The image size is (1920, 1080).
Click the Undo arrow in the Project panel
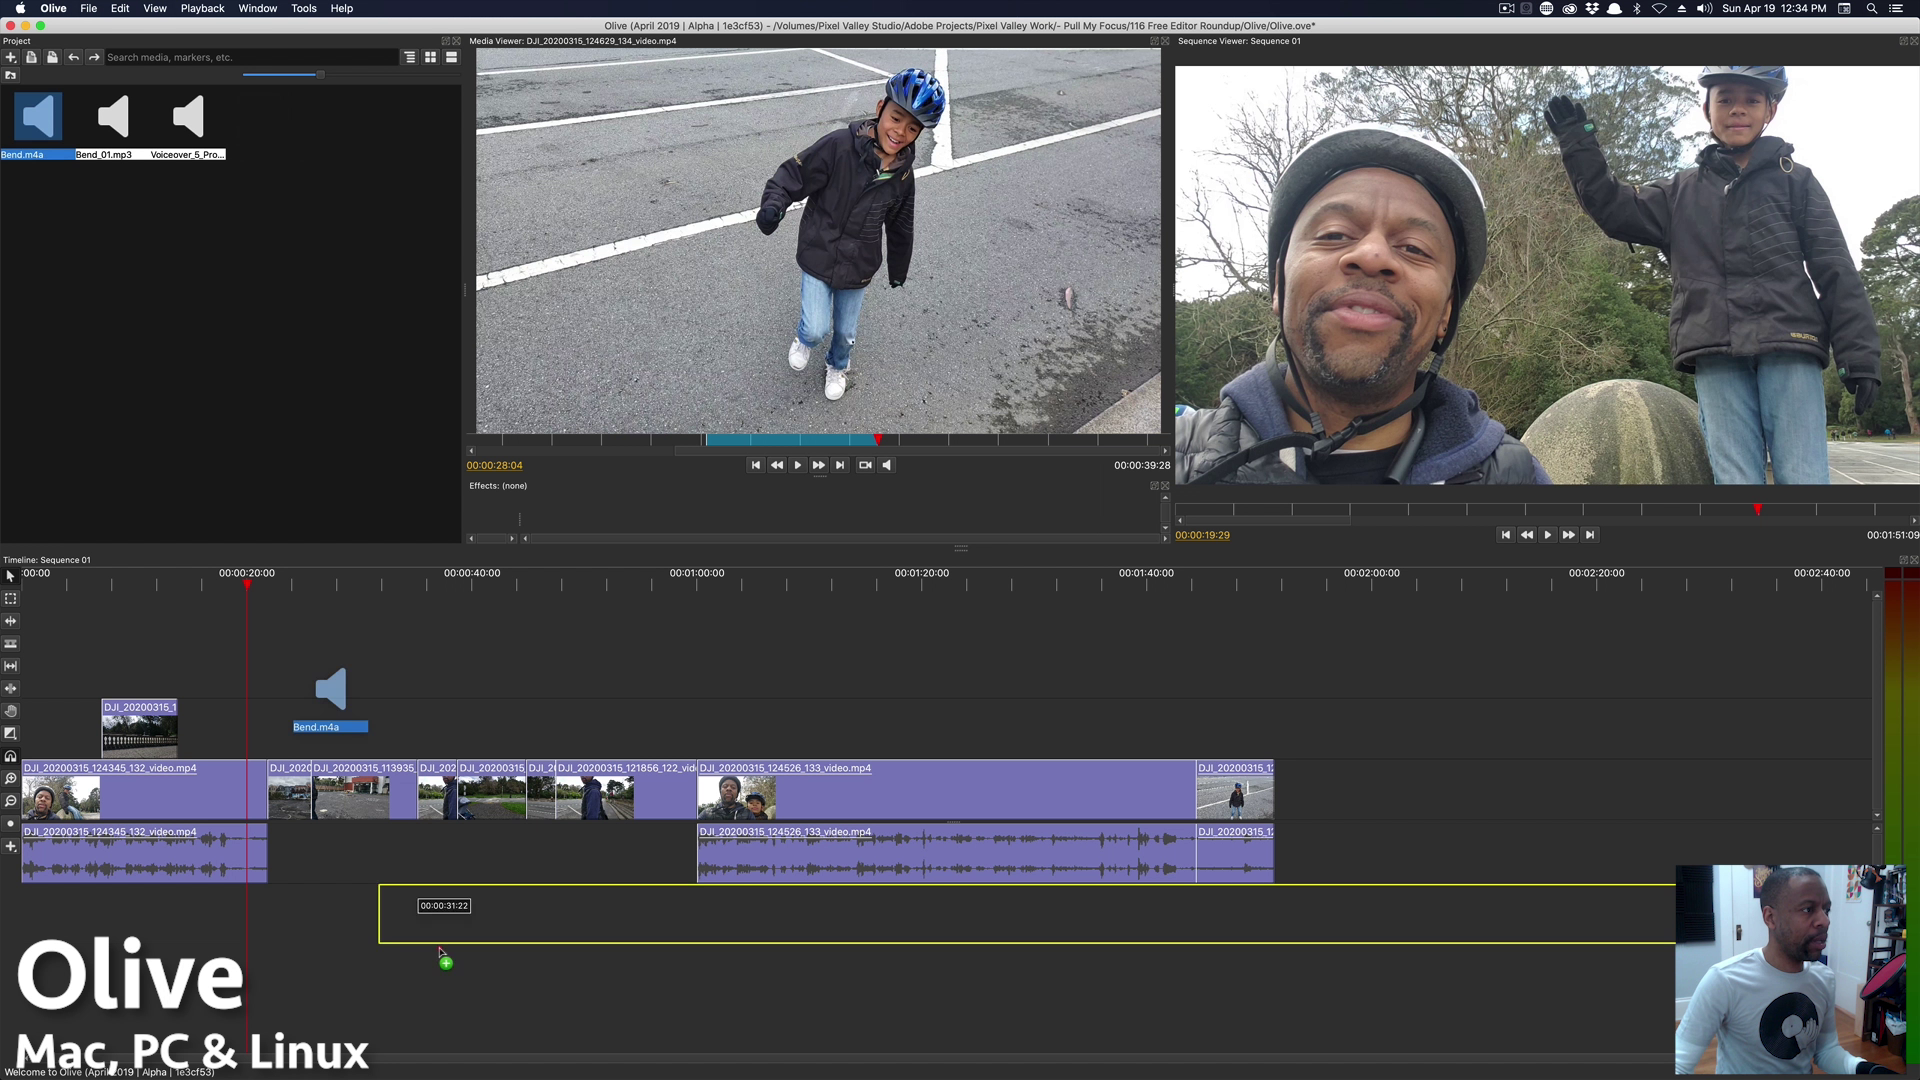[73, 57]
